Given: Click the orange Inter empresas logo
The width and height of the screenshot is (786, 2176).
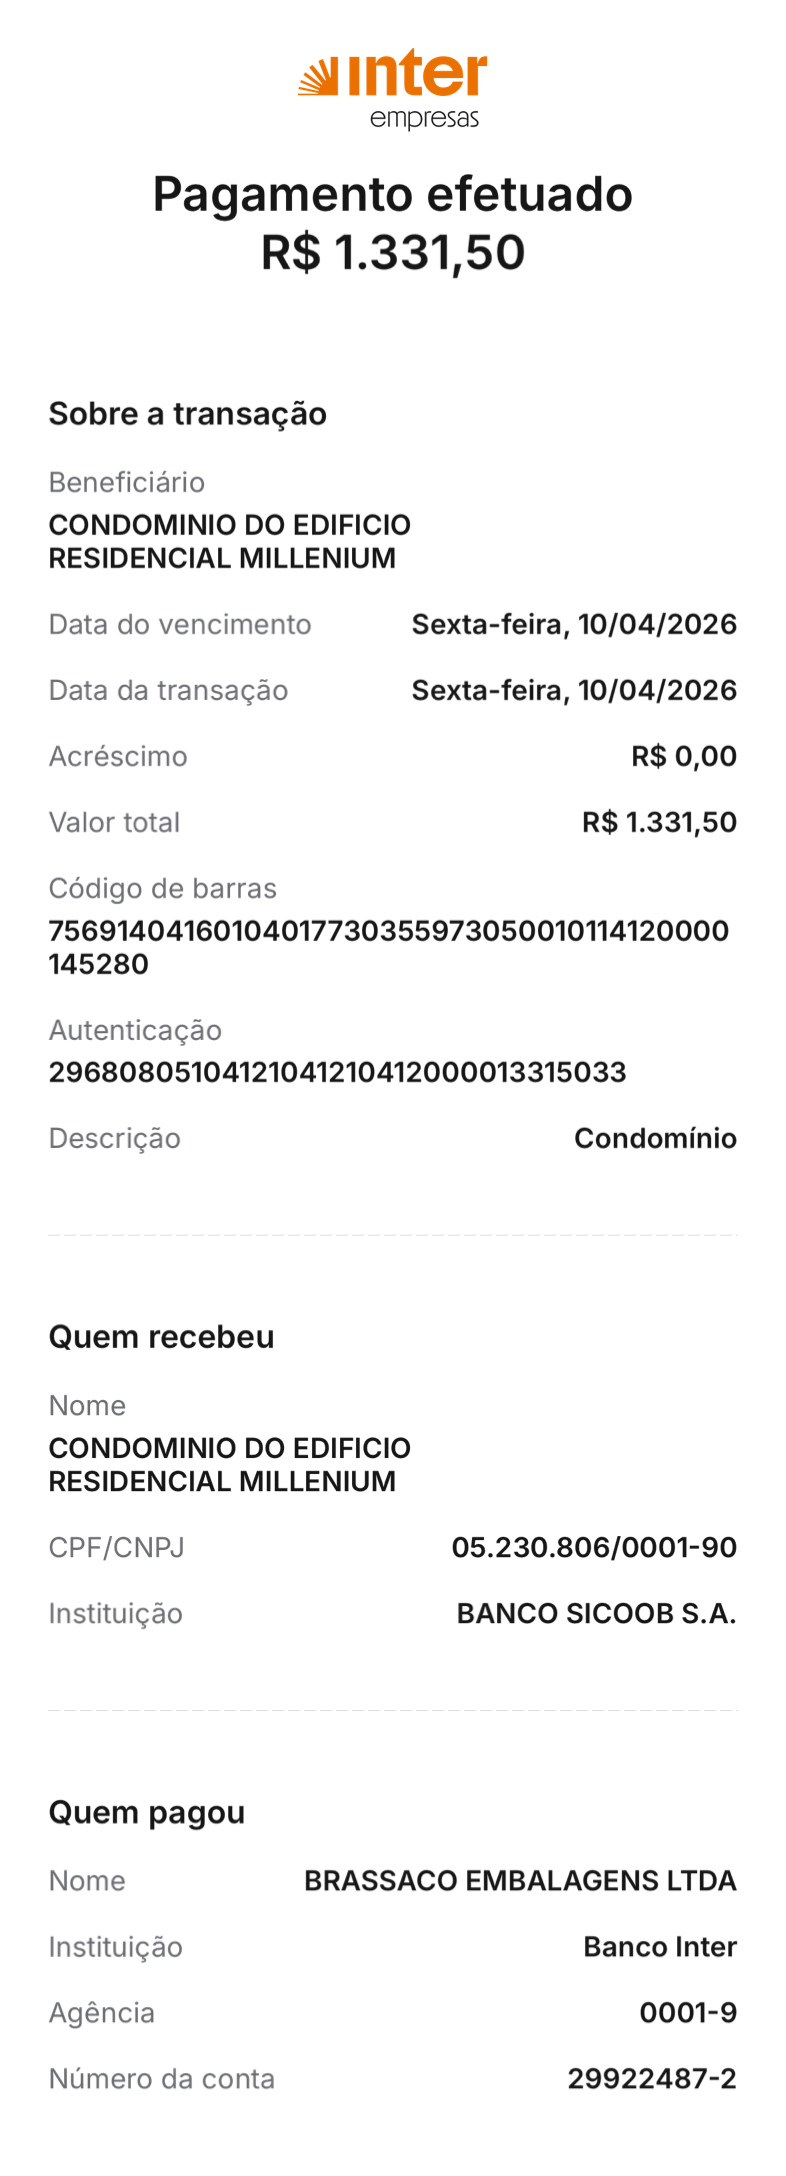Looking at the screenshot, I should pos(392,88).
